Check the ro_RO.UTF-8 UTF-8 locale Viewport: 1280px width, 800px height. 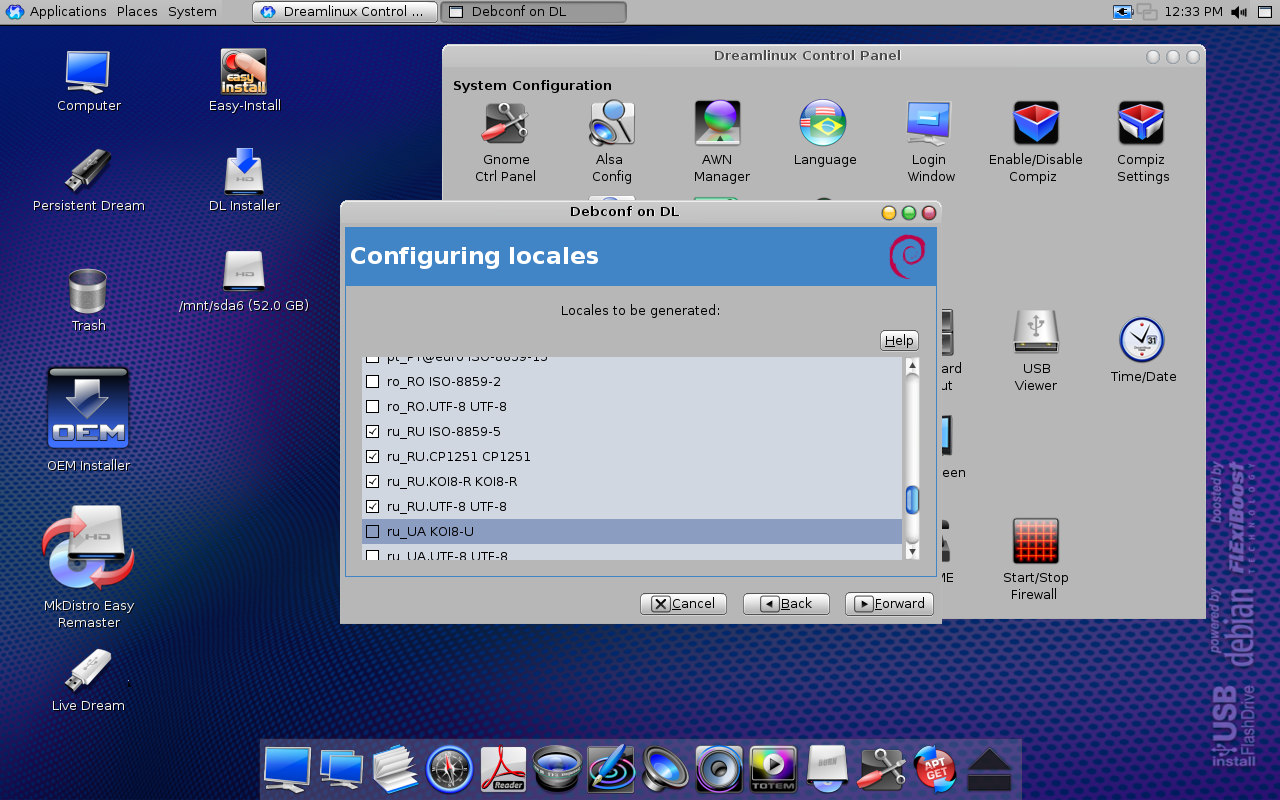[373, 407]
